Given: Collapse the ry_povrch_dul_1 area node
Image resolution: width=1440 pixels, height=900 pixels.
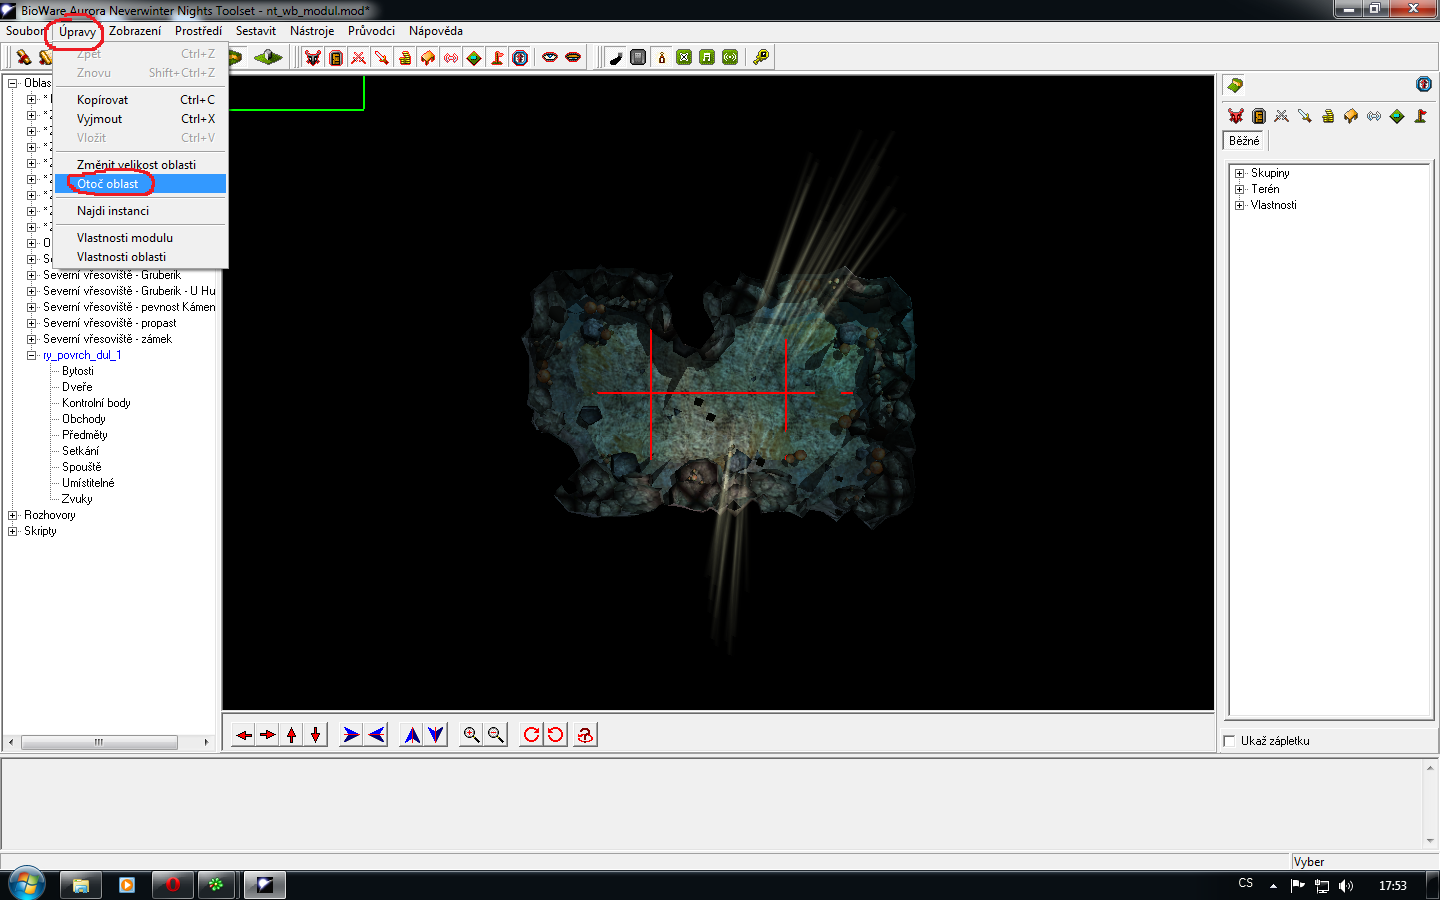Looking at the screenshot, I should (x=31, y=355).
